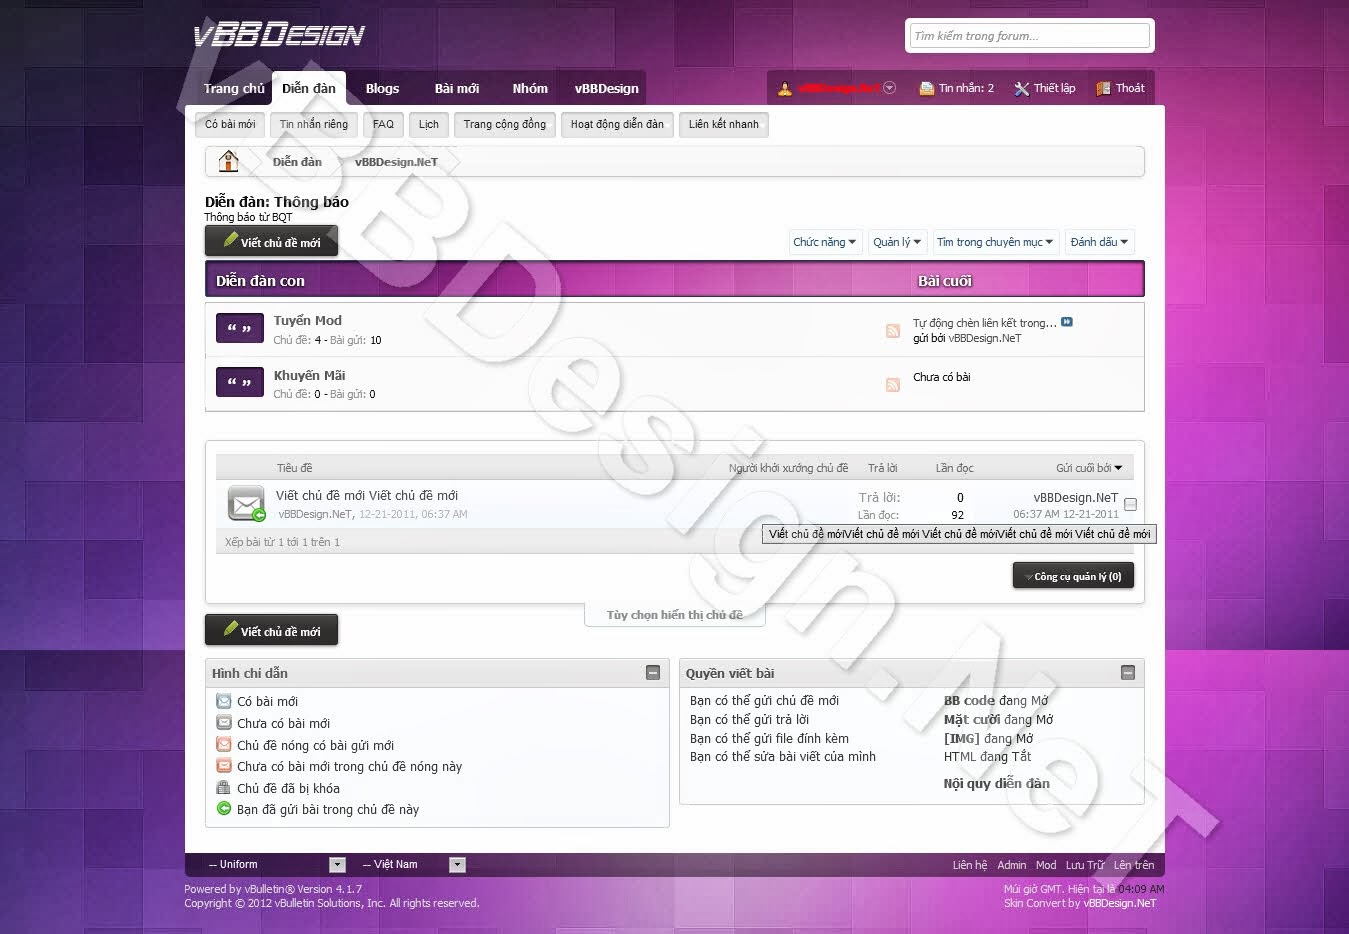The height and width of the screenshot is (934, 1349).
Task: Collapse the Hình chỉ dẫn panel
Action: (x=653, y=673)
